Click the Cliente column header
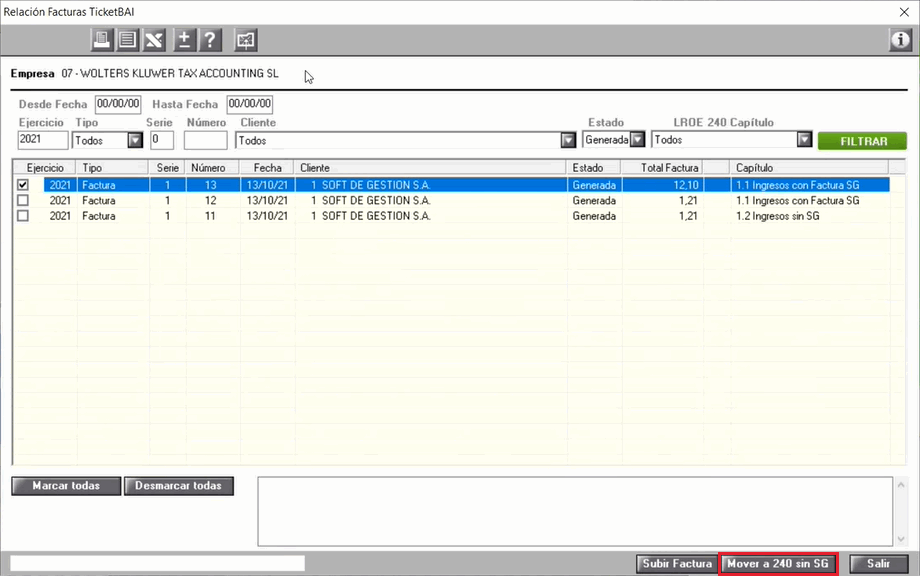Screen dimensions: 920x576 click(431, 168)
